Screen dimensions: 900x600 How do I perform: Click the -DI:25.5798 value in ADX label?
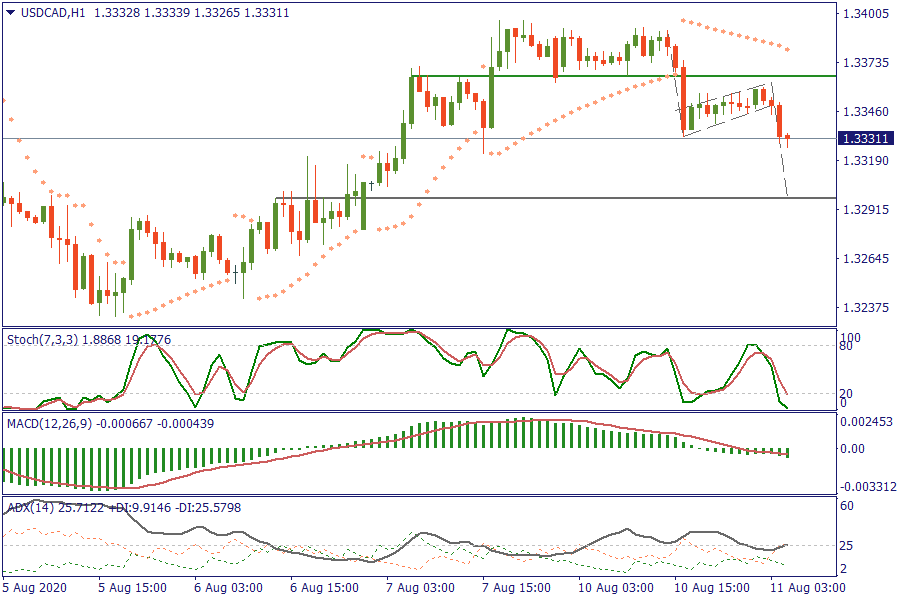[208, 508]
